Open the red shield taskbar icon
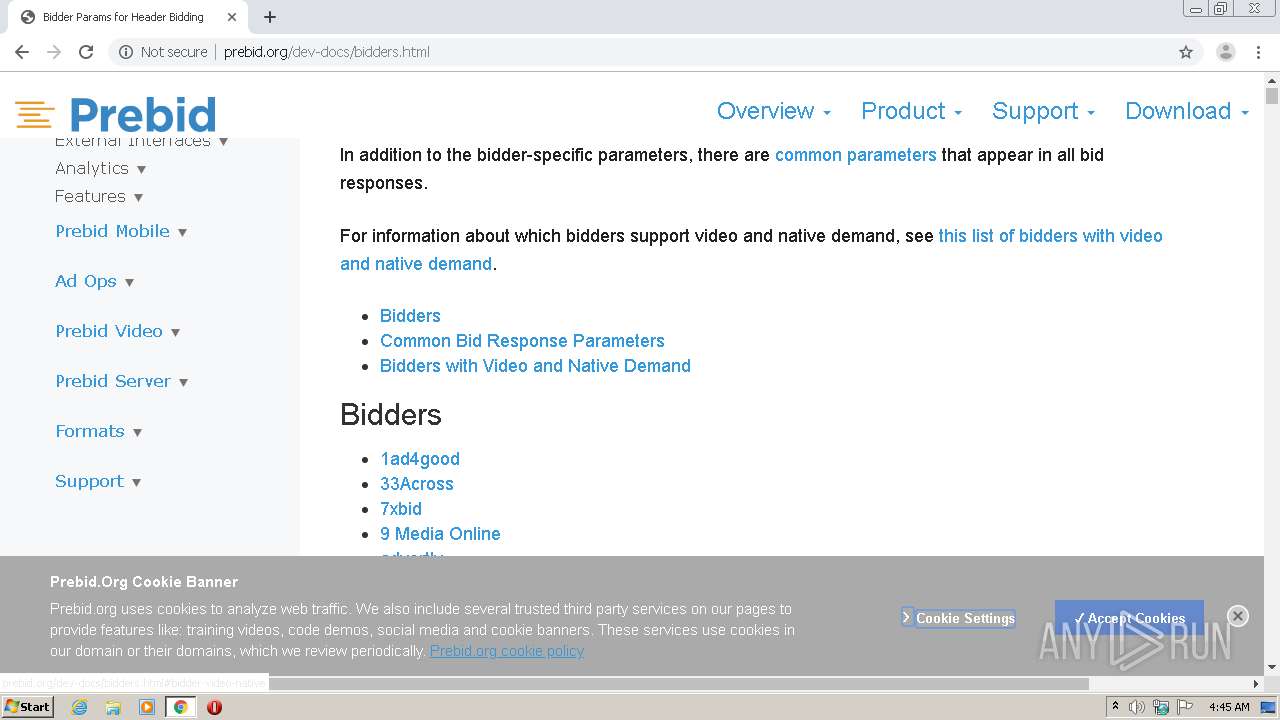 click(x=214, y=707)
